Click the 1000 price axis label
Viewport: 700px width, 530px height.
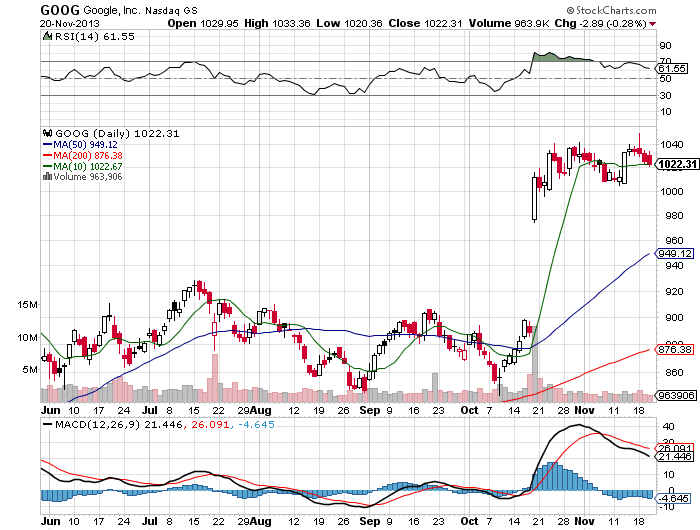[671, 191]
